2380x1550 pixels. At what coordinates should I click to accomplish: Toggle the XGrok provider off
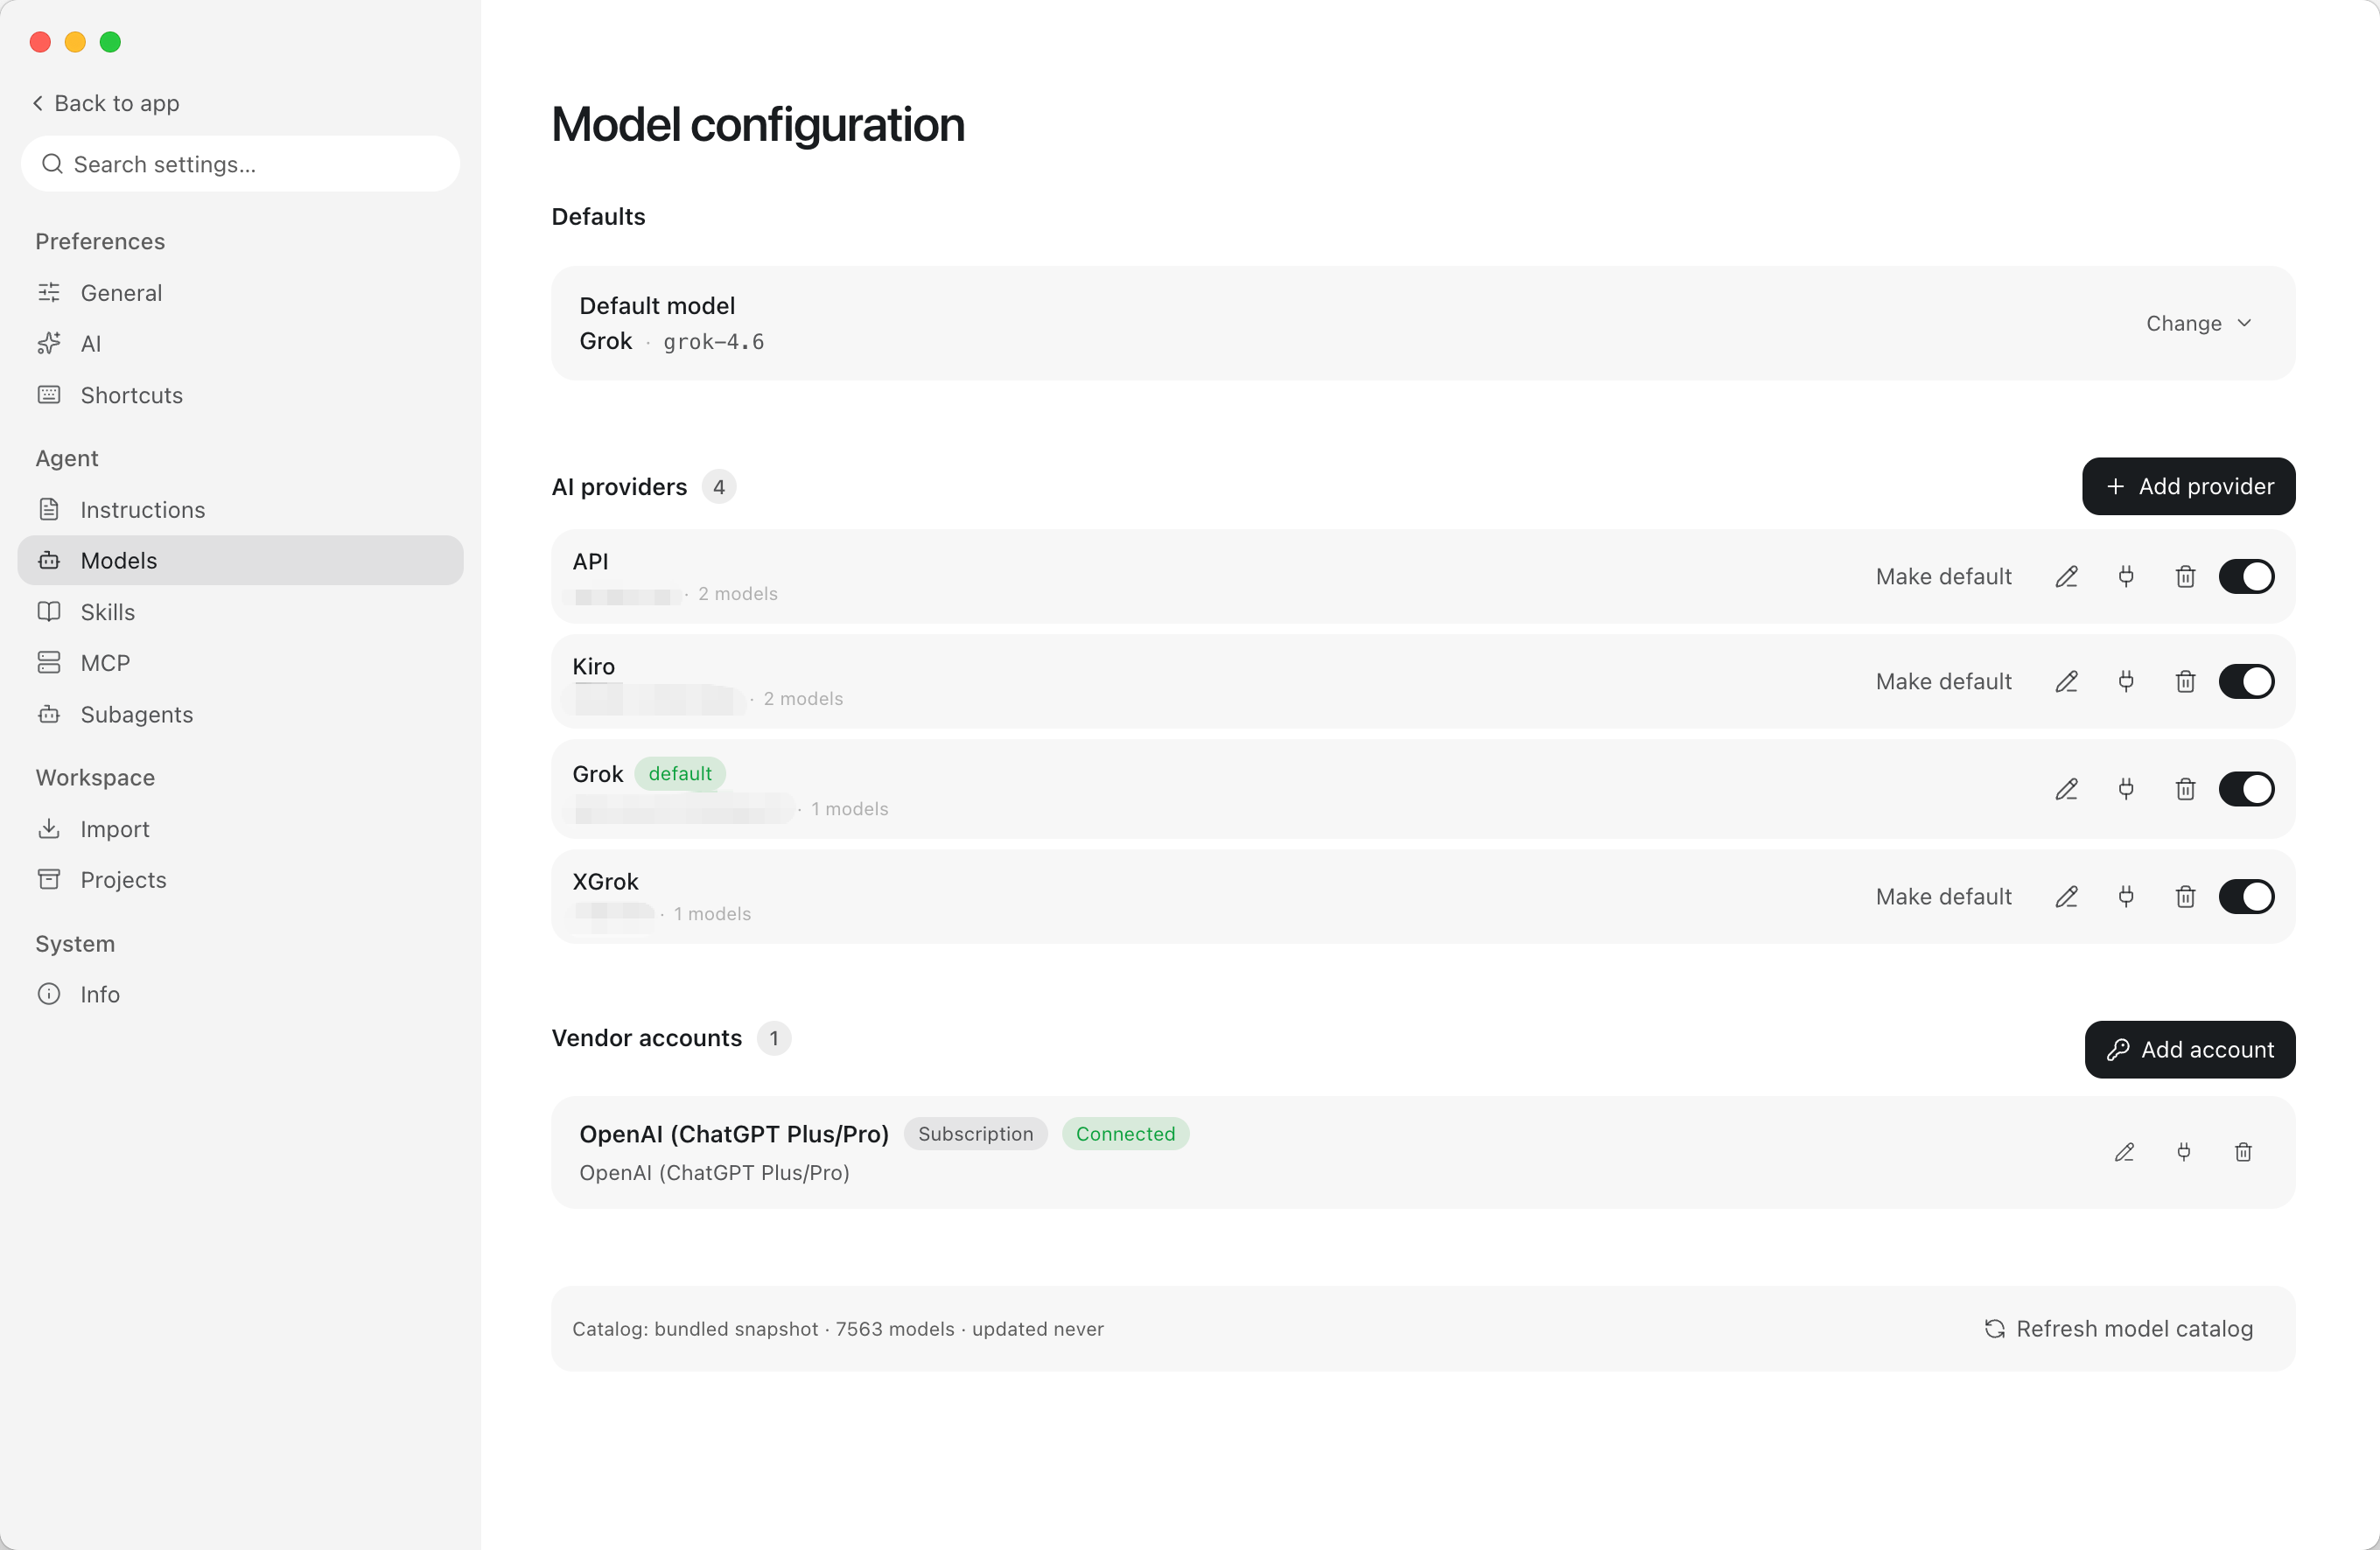pyautogui.click(x=2246, y=897)
